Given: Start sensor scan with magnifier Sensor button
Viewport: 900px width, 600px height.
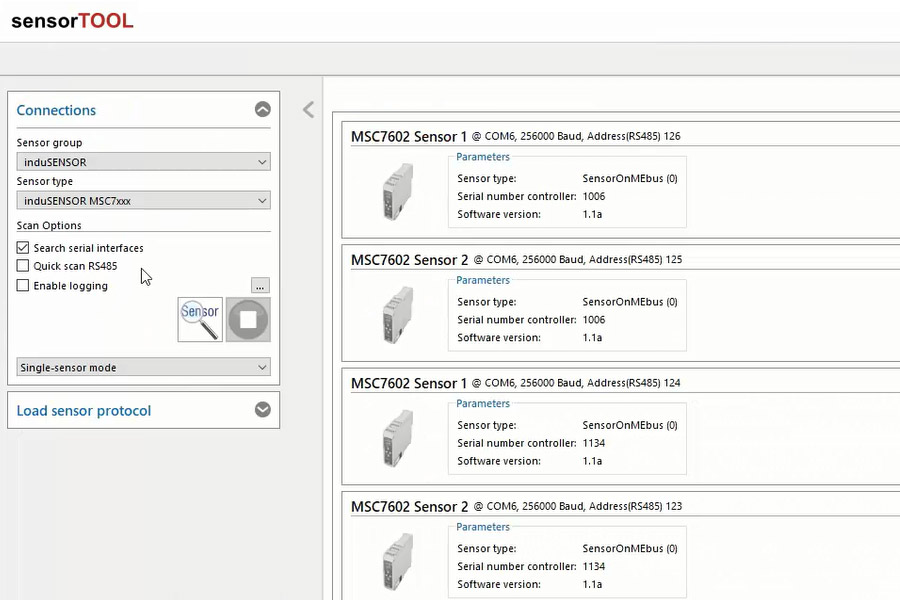Looking at the screenshot, I should pyautogui.click(x=200, y=319).
